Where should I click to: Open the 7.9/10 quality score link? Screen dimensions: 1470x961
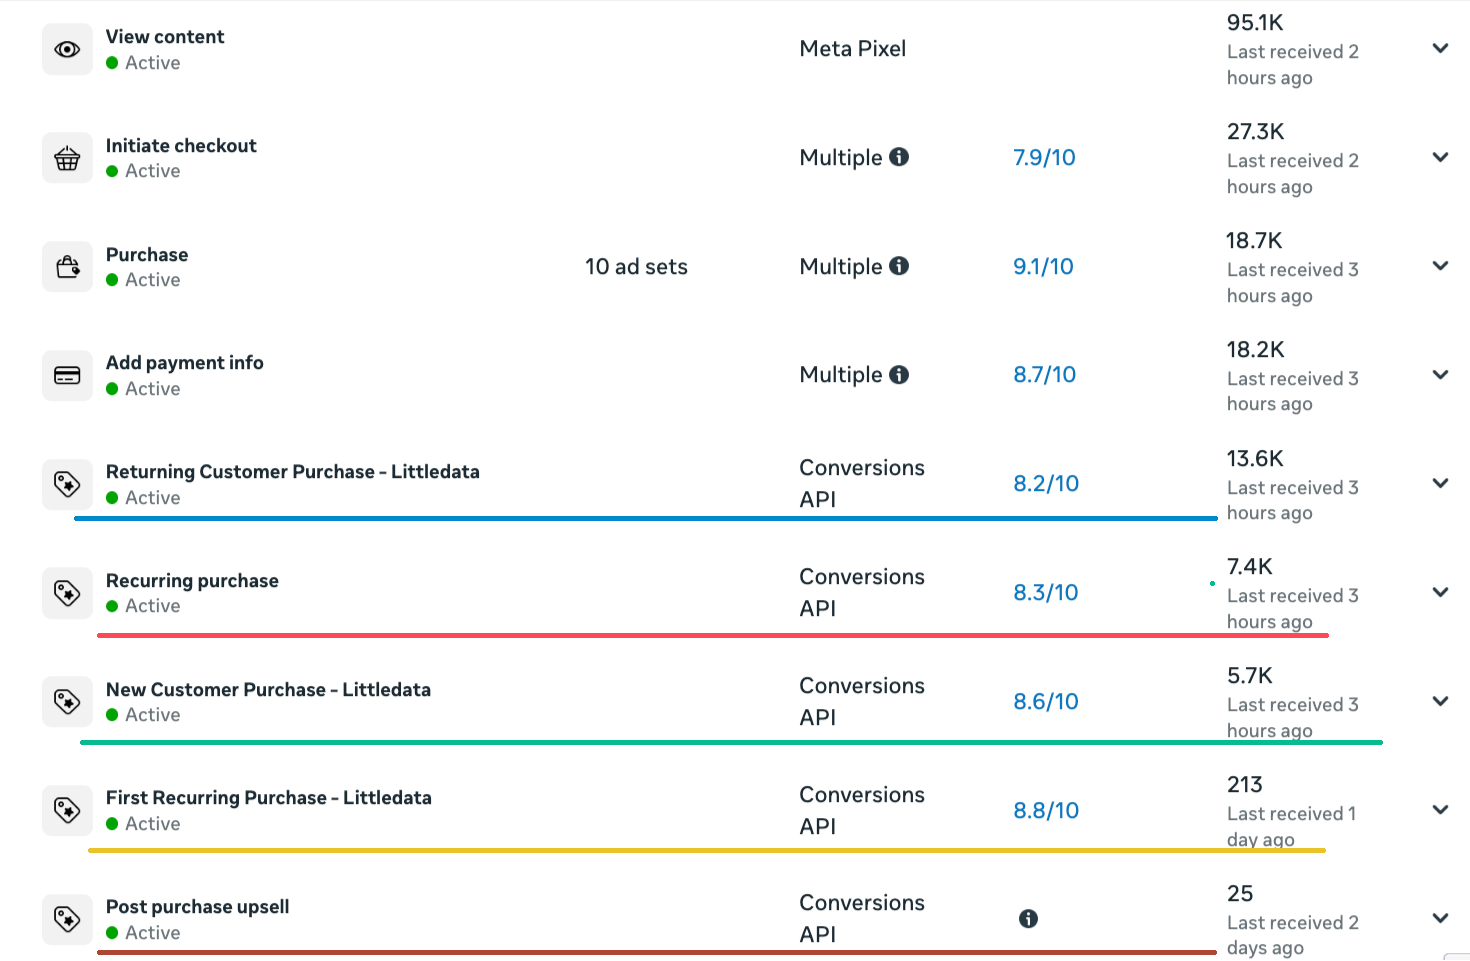1044,157
